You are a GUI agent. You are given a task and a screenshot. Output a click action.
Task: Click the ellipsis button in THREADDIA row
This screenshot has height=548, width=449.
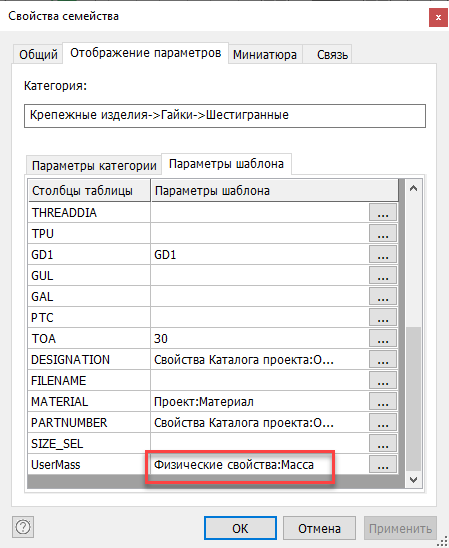pyautogui.click(x=383, y=212)
